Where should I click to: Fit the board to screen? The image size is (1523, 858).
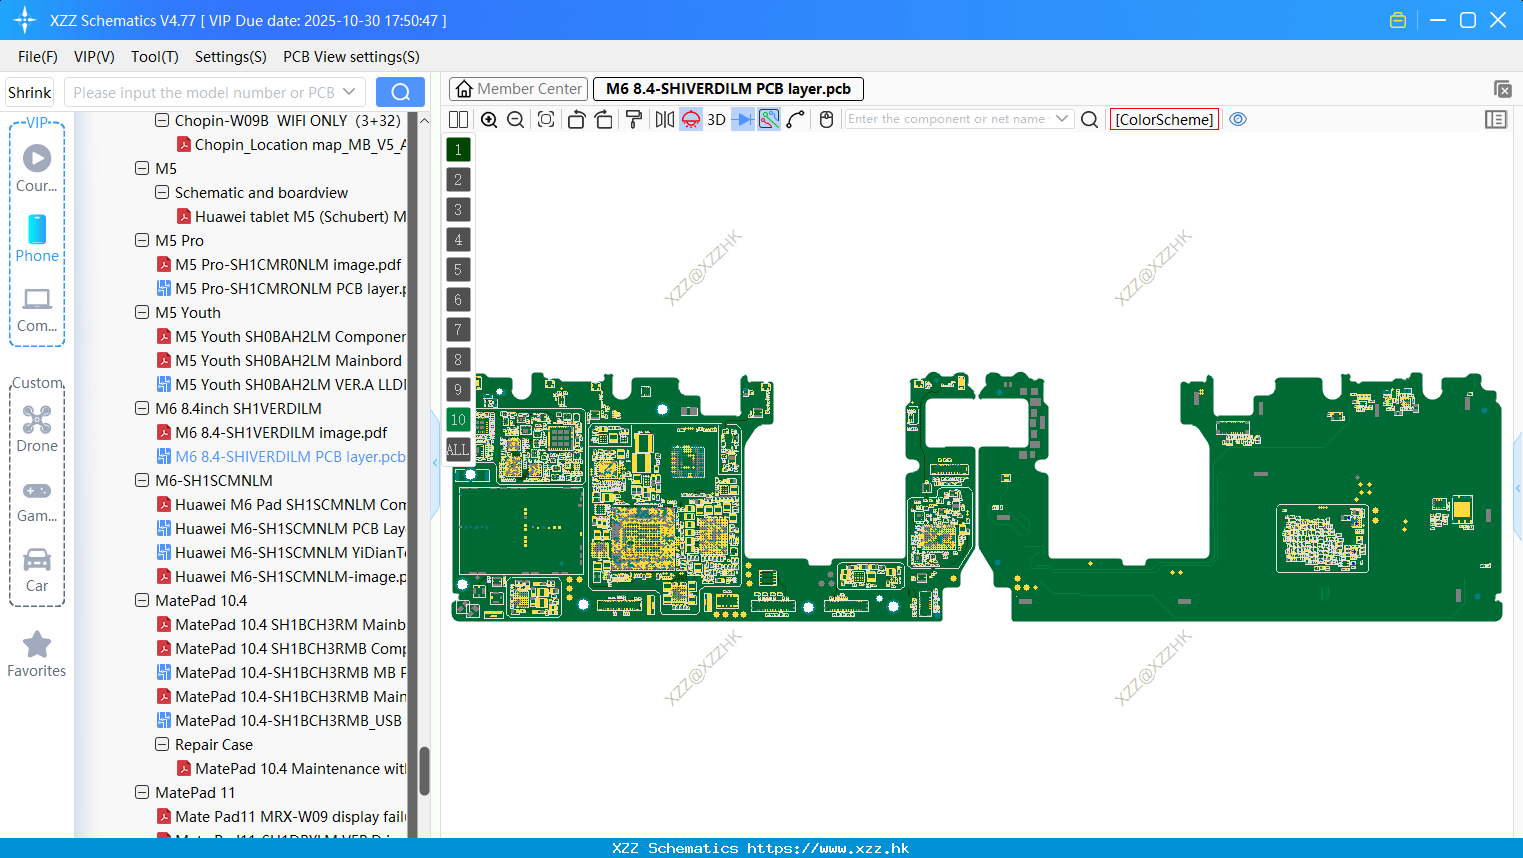pyautogui.click(x=546, y=119)
